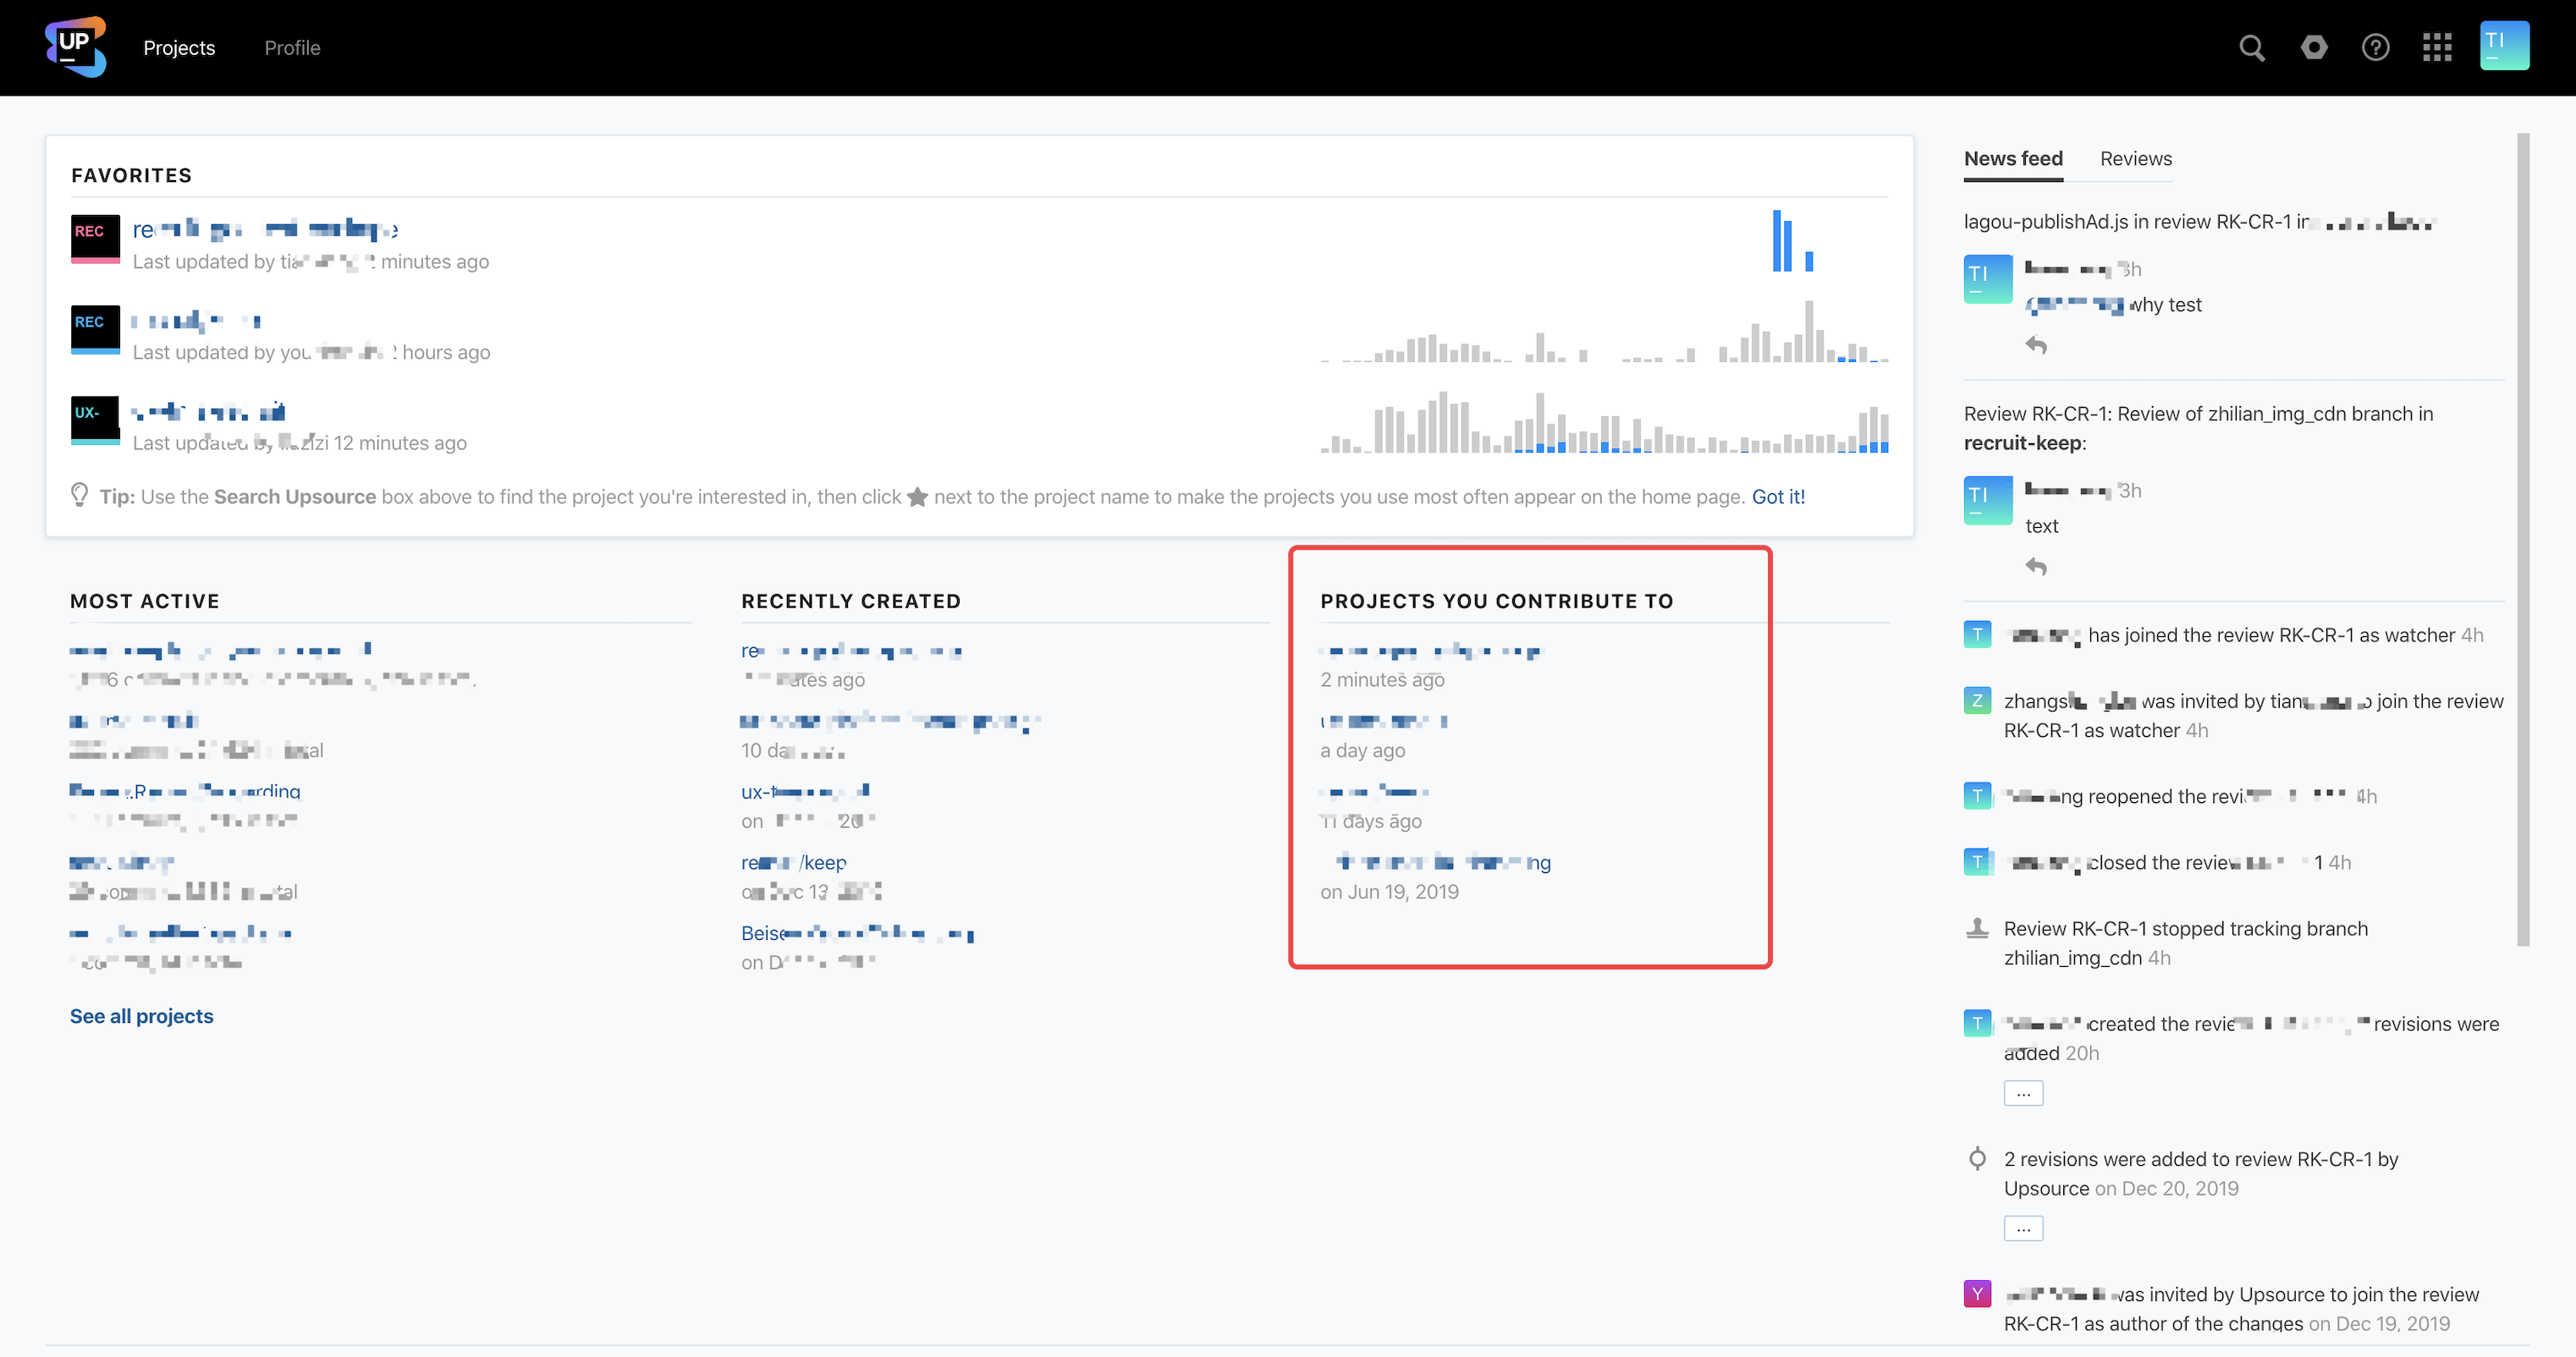This screenshot has width=2576, height=1357.
Task: Click TI avatar beside 'why test' comment
Action: click(x=1988, y=279)
